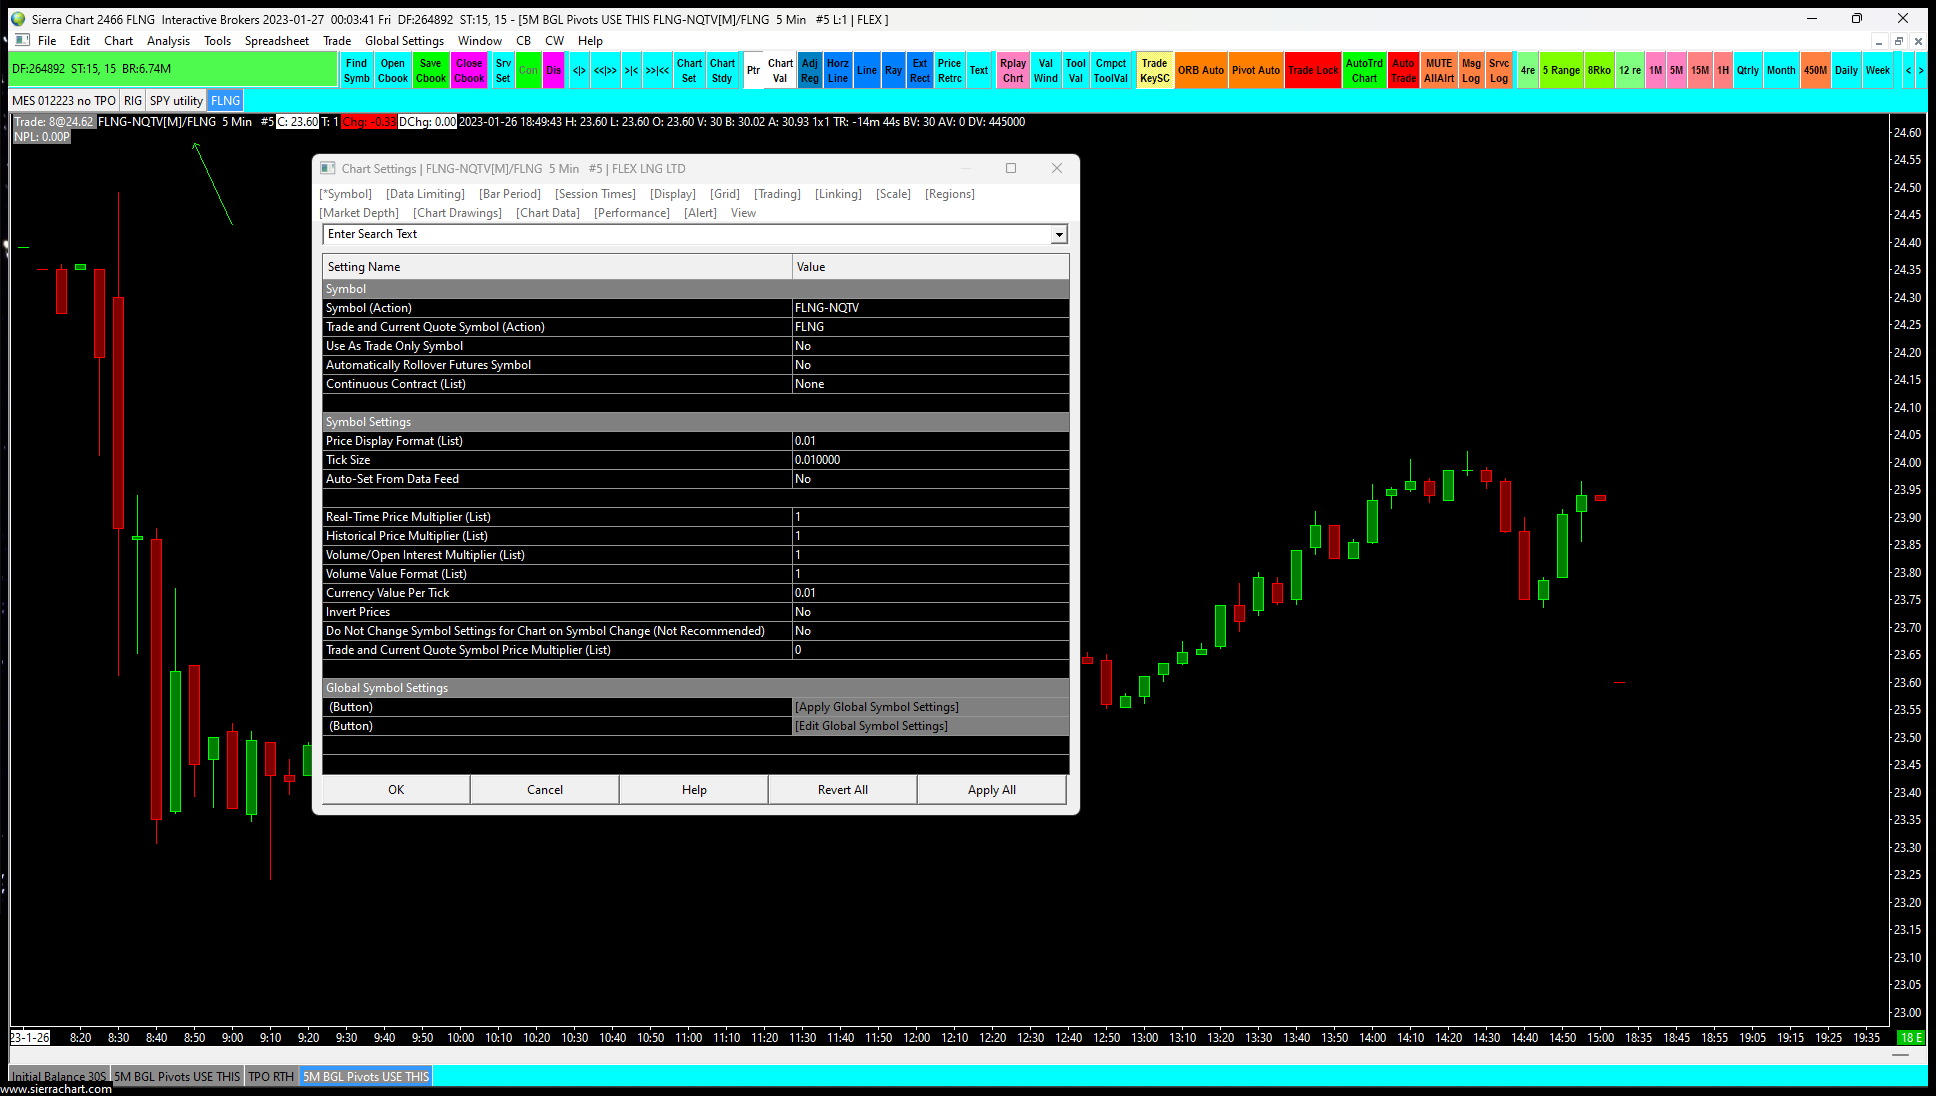Select the SPY utility chart tab
The image size is (1936, 1096).
coord(176,101)
